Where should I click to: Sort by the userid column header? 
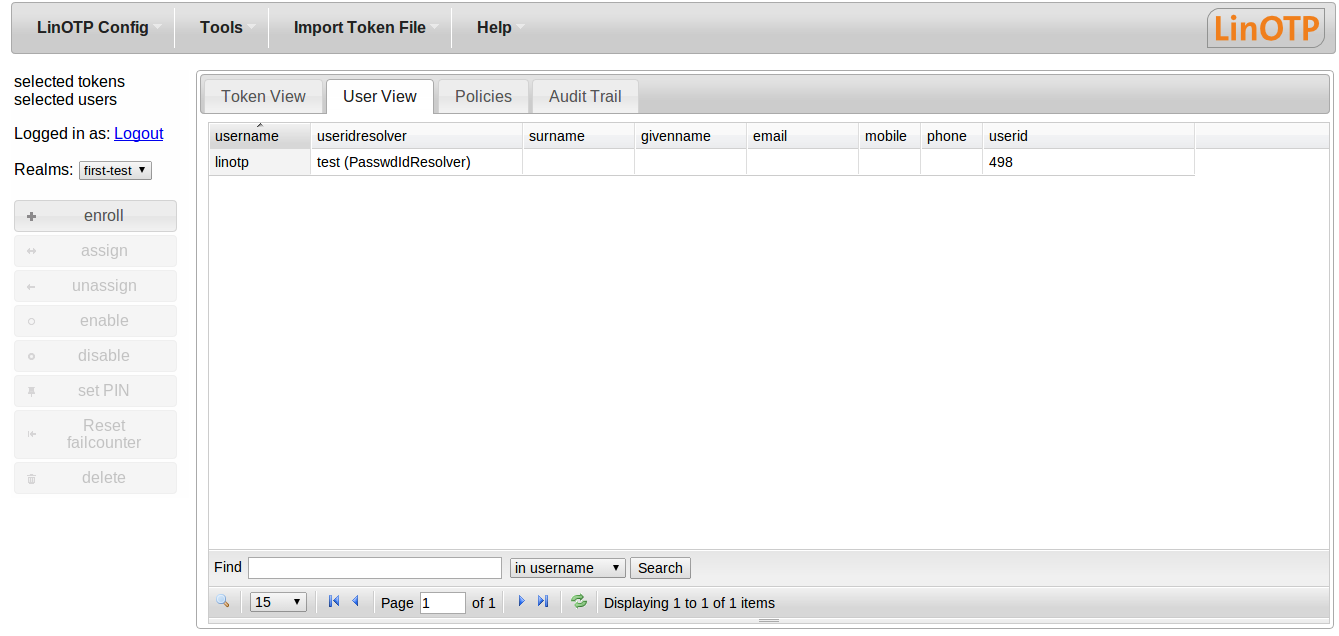1088,136
